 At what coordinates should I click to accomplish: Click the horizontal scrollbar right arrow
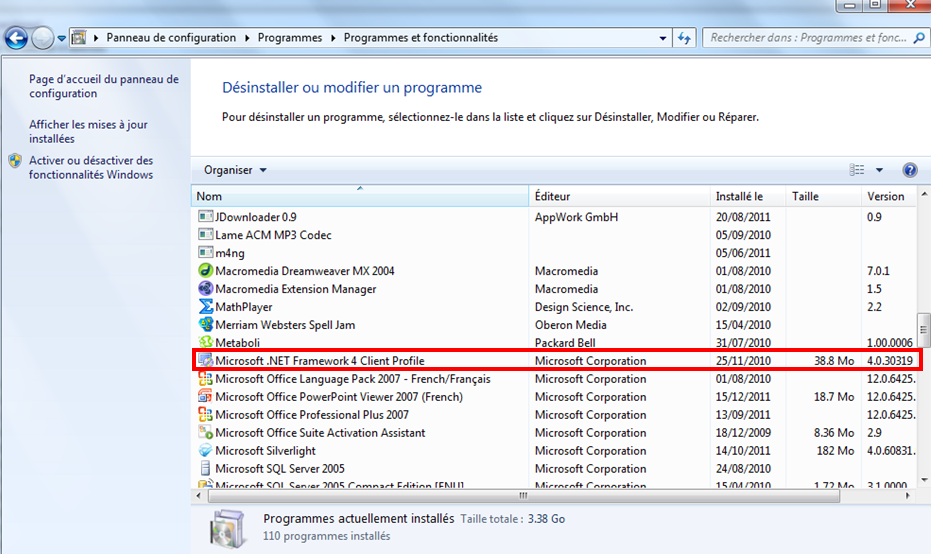908,495
